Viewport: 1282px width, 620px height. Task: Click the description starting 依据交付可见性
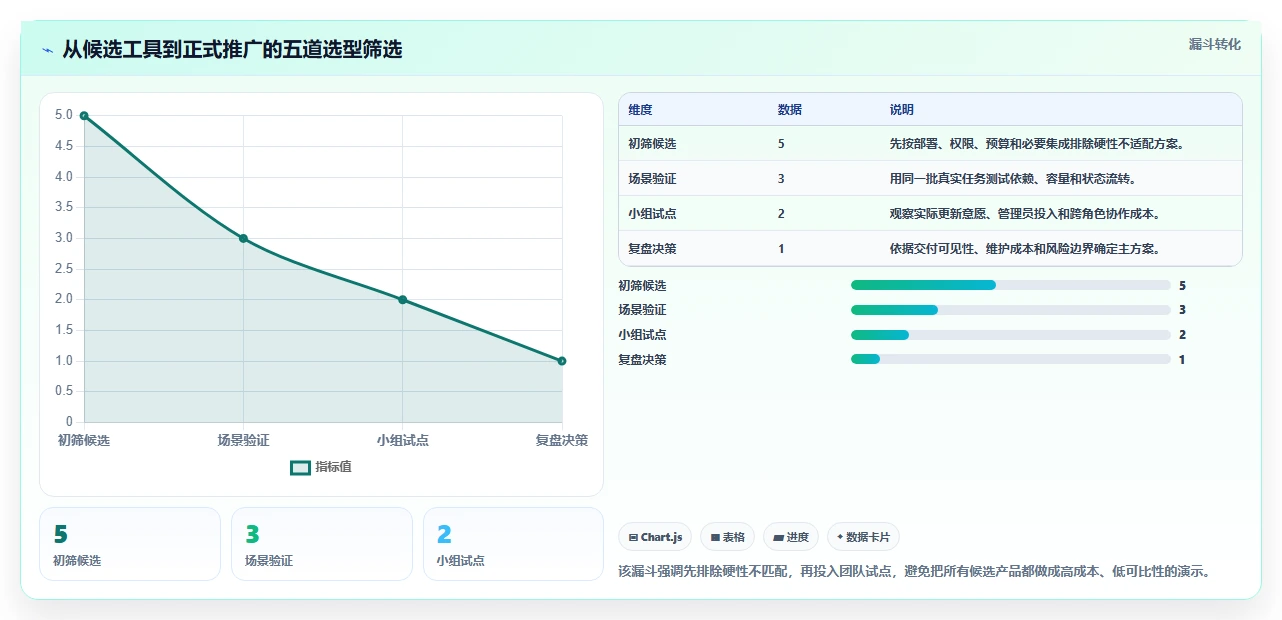(1024, 249)
